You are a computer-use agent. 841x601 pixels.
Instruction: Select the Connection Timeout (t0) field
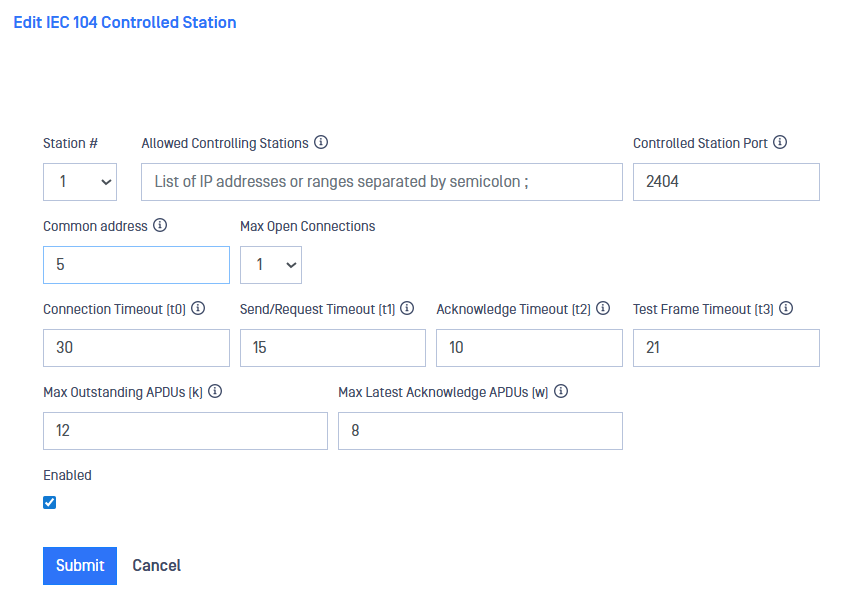coord(136,348)
